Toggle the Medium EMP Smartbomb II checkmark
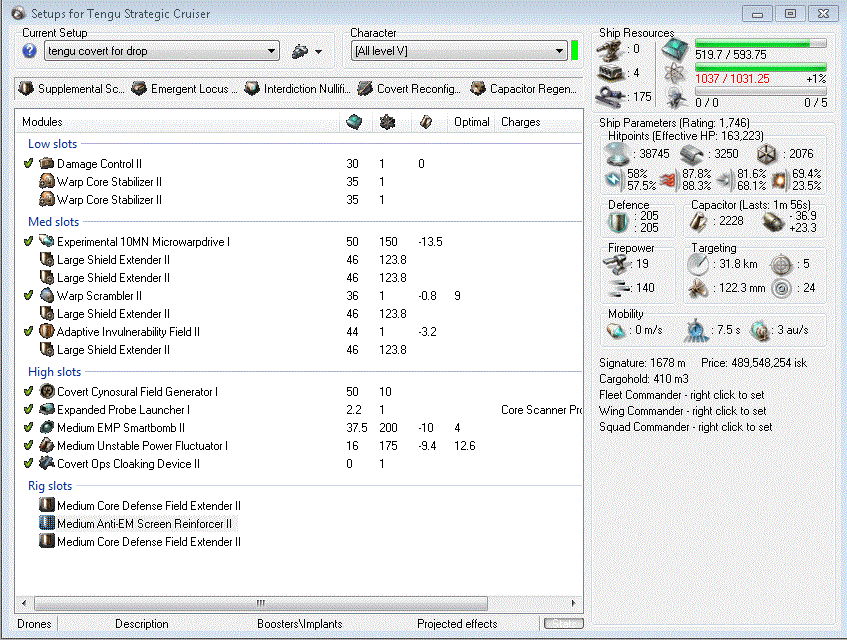 pos(29,427)
